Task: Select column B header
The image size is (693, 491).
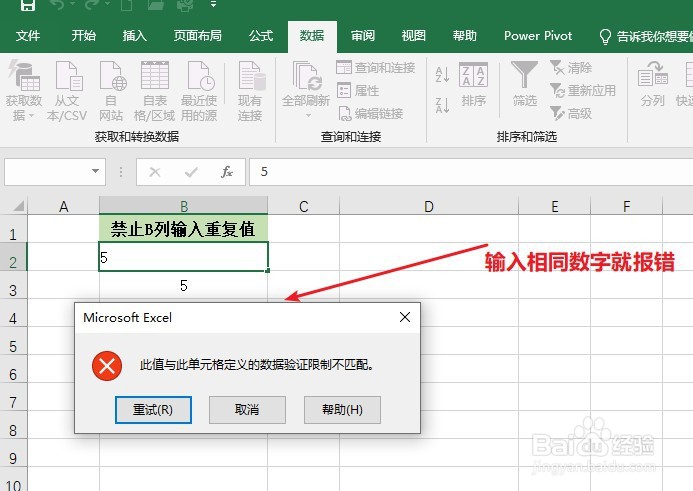Action: pyautogui.click(x=183, y=206)
